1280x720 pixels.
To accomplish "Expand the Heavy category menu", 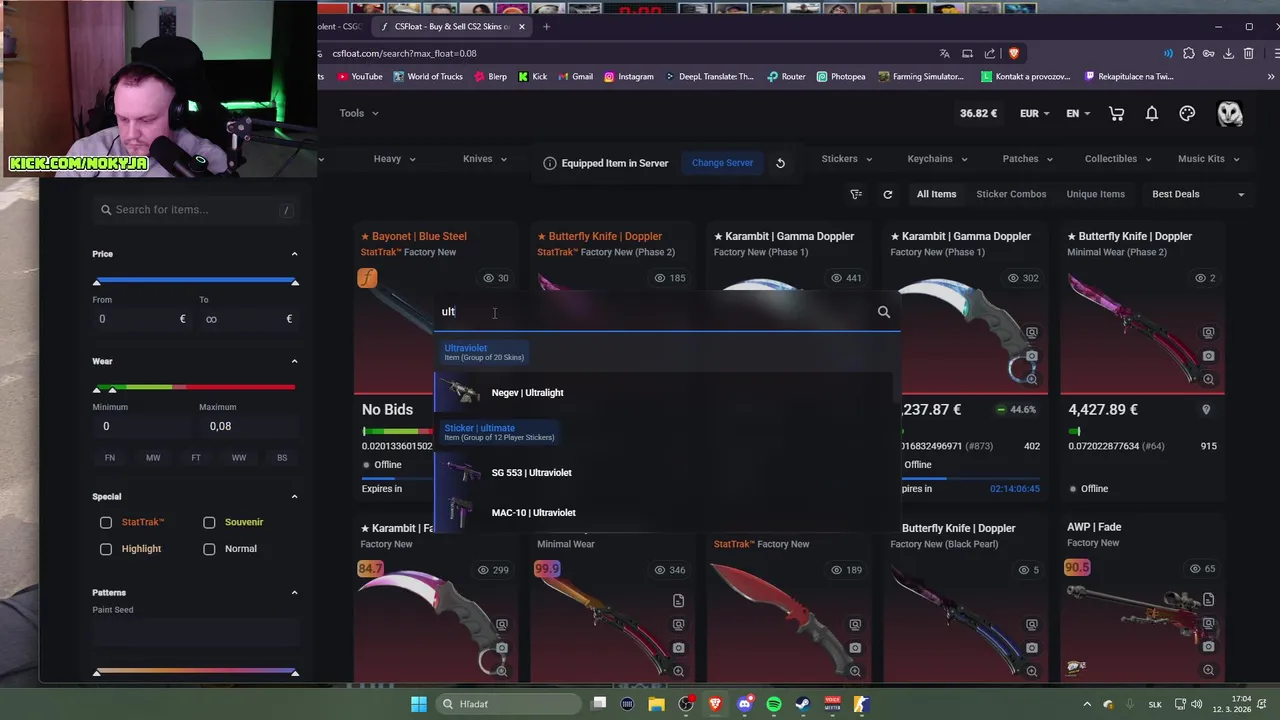I will pyautogui.click(x=394, y=159).
